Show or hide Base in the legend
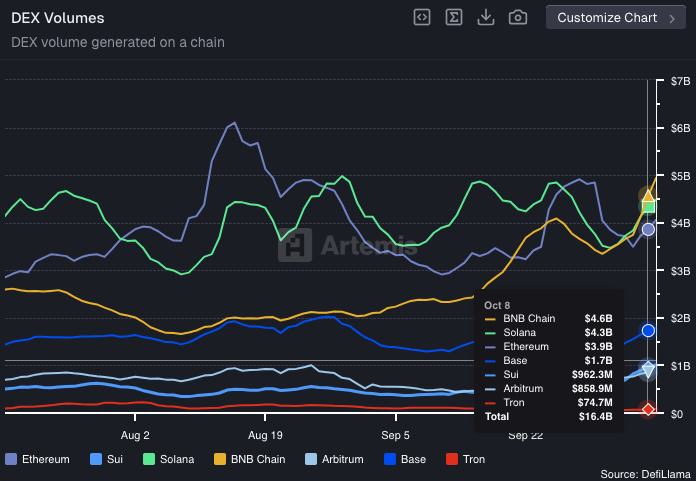This screenshot has width=696, height=481. (x=405, y=459)
